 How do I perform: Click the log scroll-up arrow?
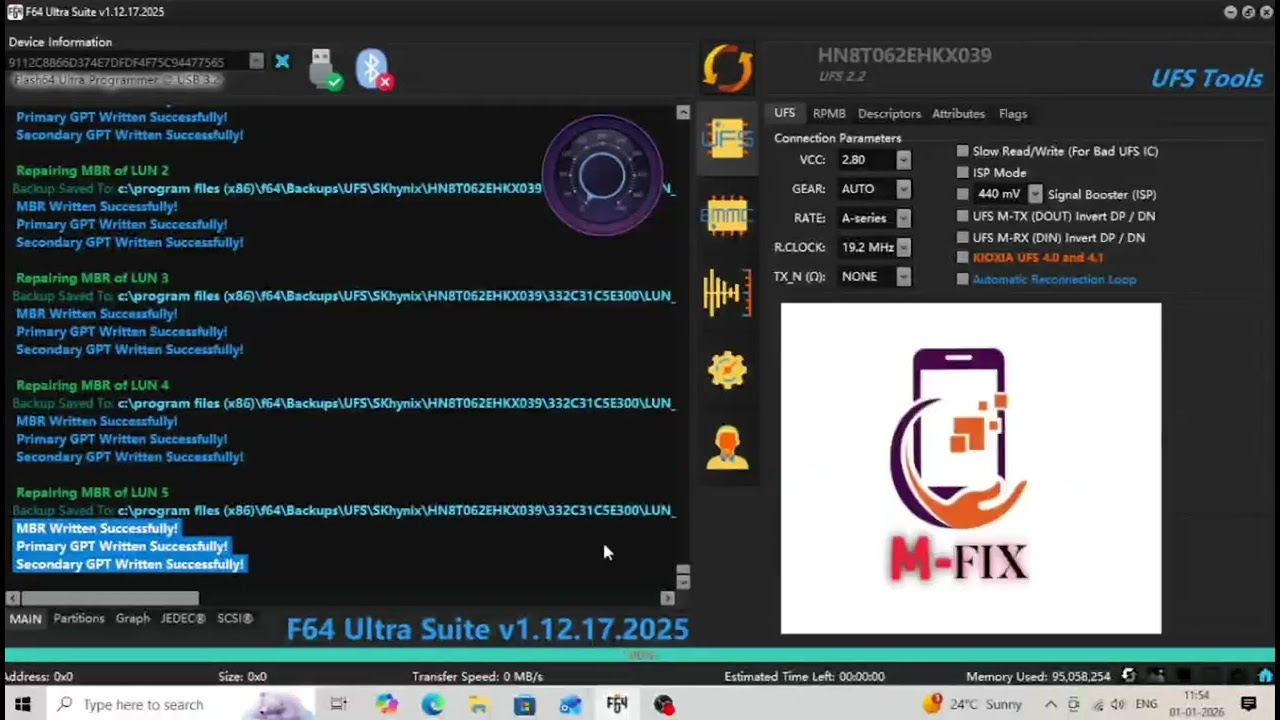click(x=683, y=112)
